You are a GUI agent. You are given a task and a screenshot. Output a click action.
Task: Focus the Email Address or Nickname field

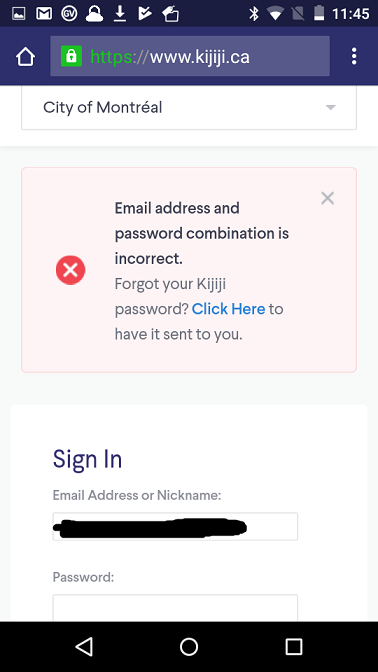click(175, 526)
